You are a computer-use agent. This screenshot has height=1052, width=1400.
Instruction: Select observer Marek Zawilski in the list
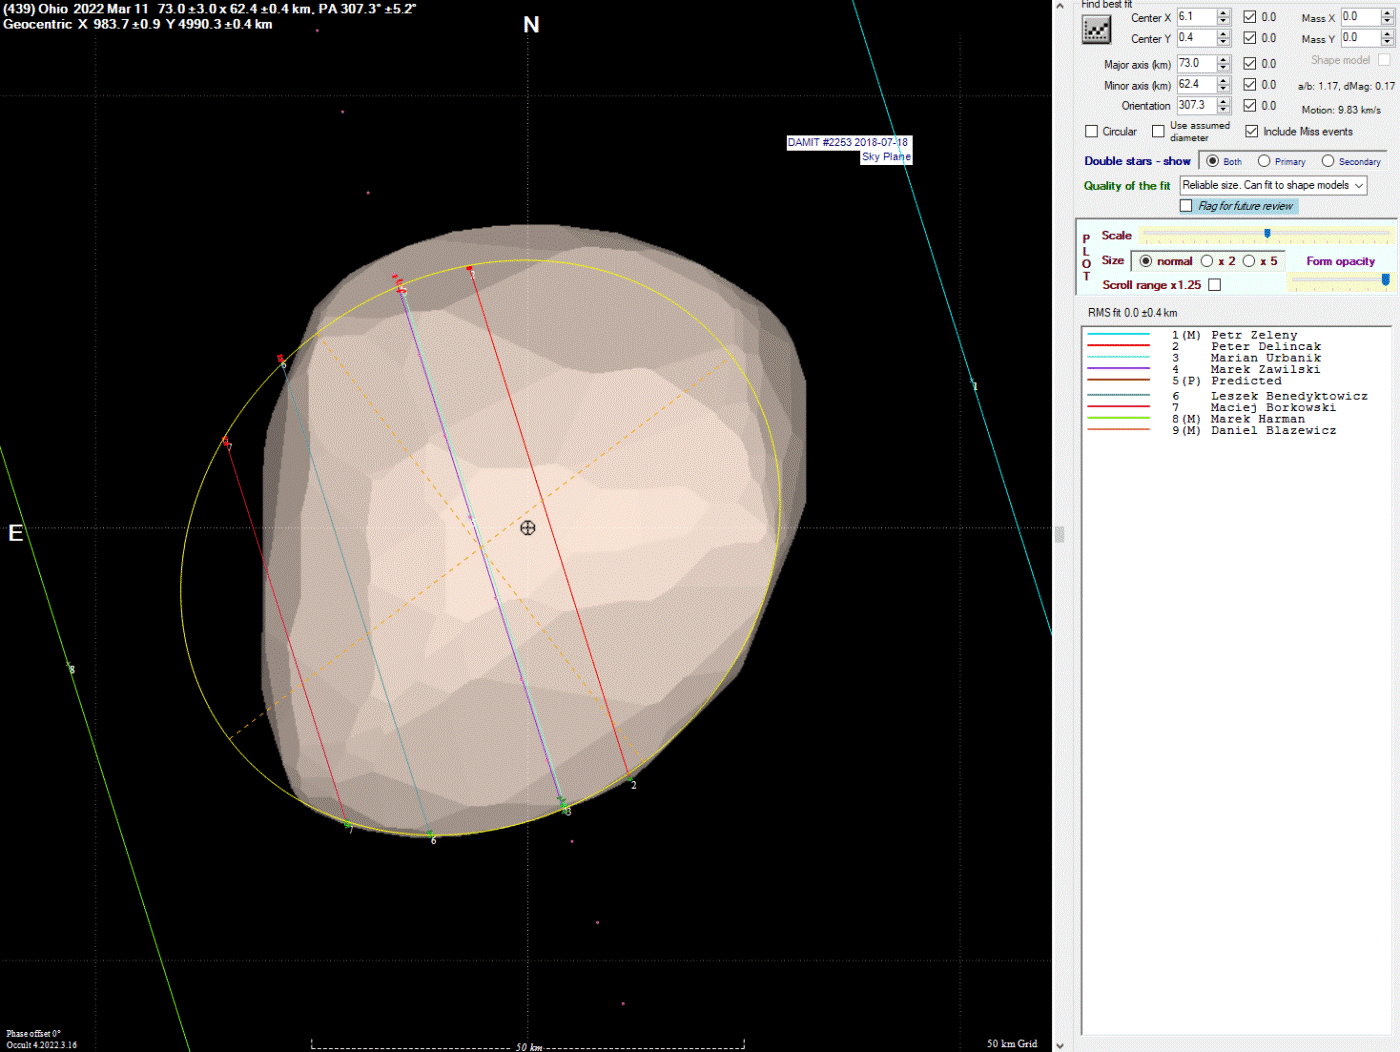click(x=1265, y=369)
